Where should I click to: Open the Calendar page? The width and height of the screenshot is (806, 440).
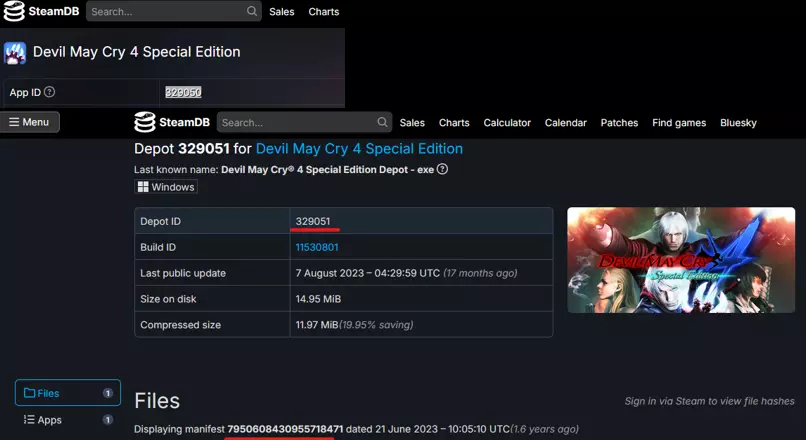(565, 123)
